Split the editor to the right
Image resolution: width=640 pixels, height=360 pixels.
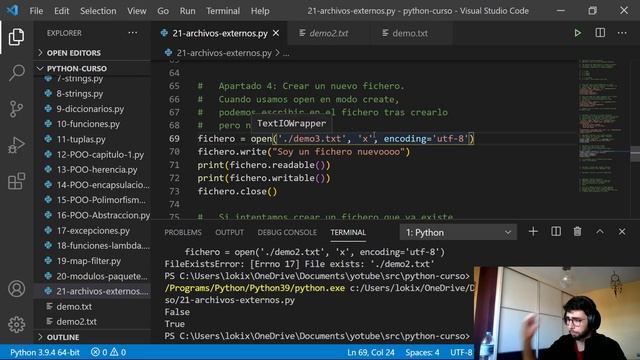tap(600, 33)
